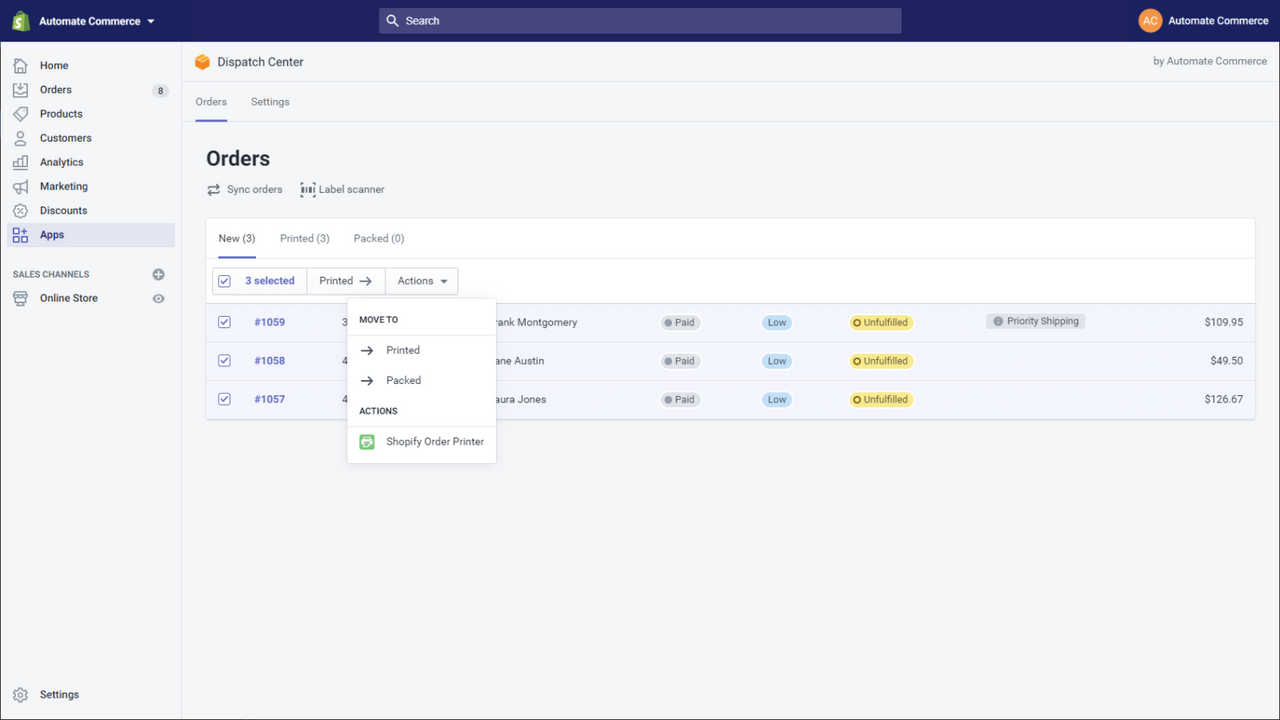Uncheck order #1059's checkbox
Viewport: 1280px width, 720px height.
point(224,322)
